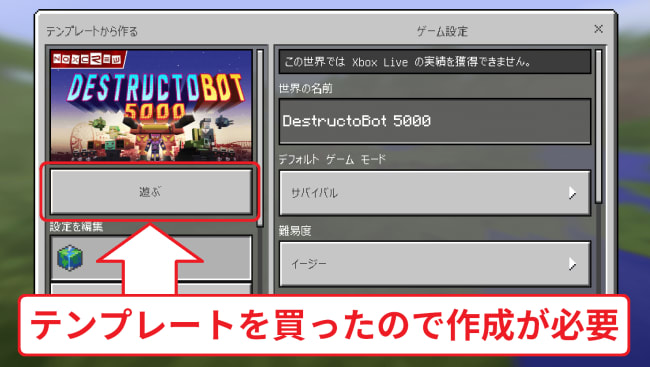The image size is (650, 367).
Task: Click the left panel scrollbar
Action: click(x=260, y=138)
